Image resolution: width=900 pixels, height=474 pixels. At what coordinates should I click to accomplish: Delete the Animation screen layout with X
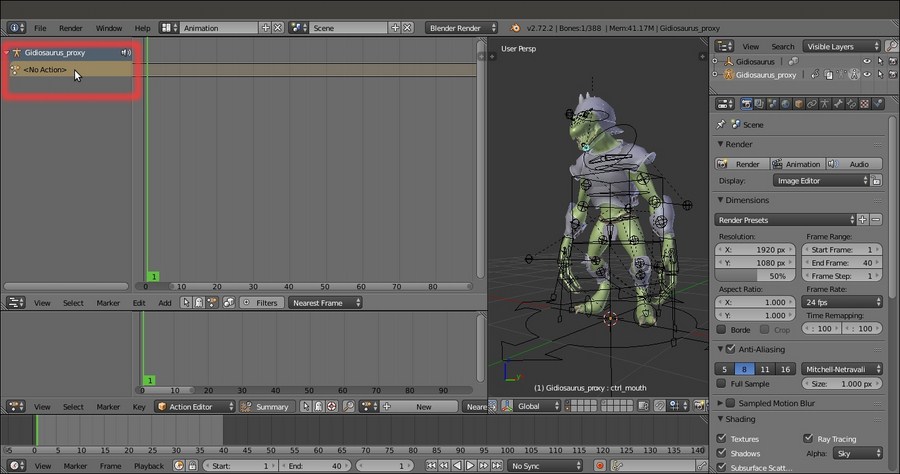point(278,28)
